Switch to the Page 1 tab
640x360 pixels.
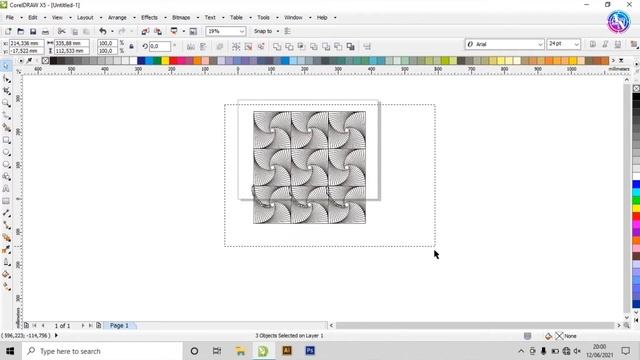tap(119, 325)
